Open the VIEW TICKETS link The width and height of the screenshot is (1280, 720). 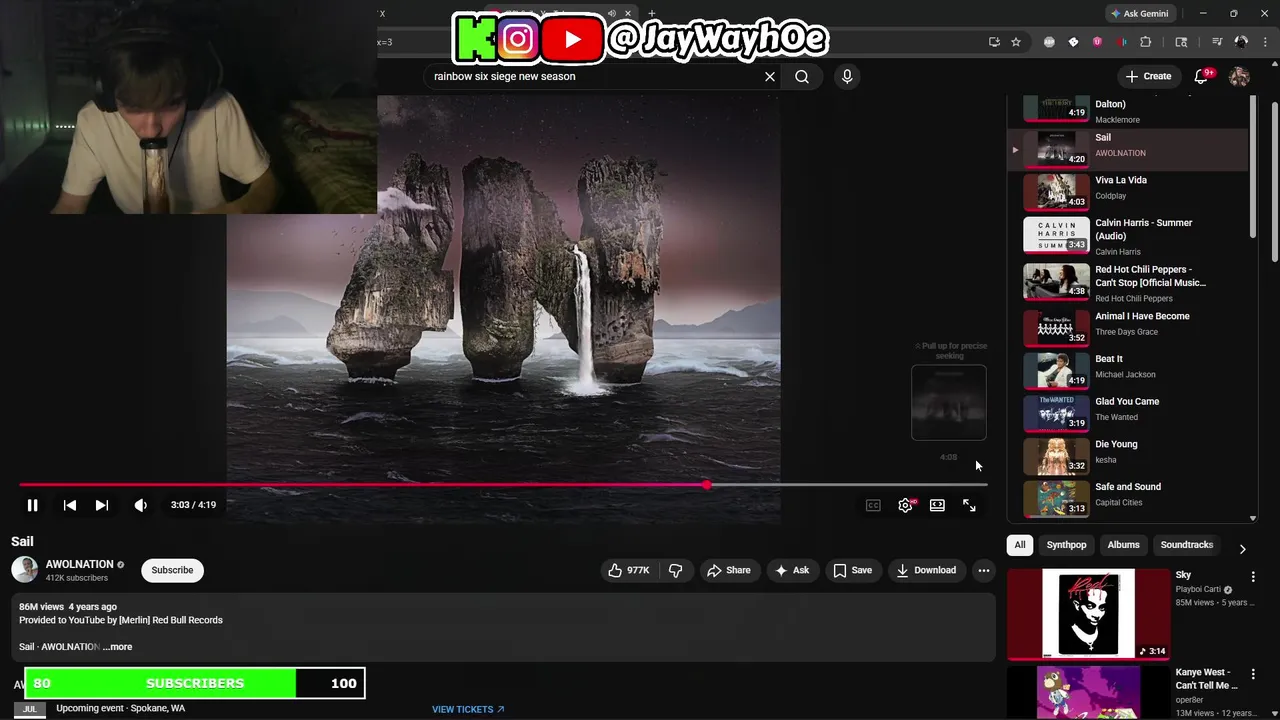(468, 709)
